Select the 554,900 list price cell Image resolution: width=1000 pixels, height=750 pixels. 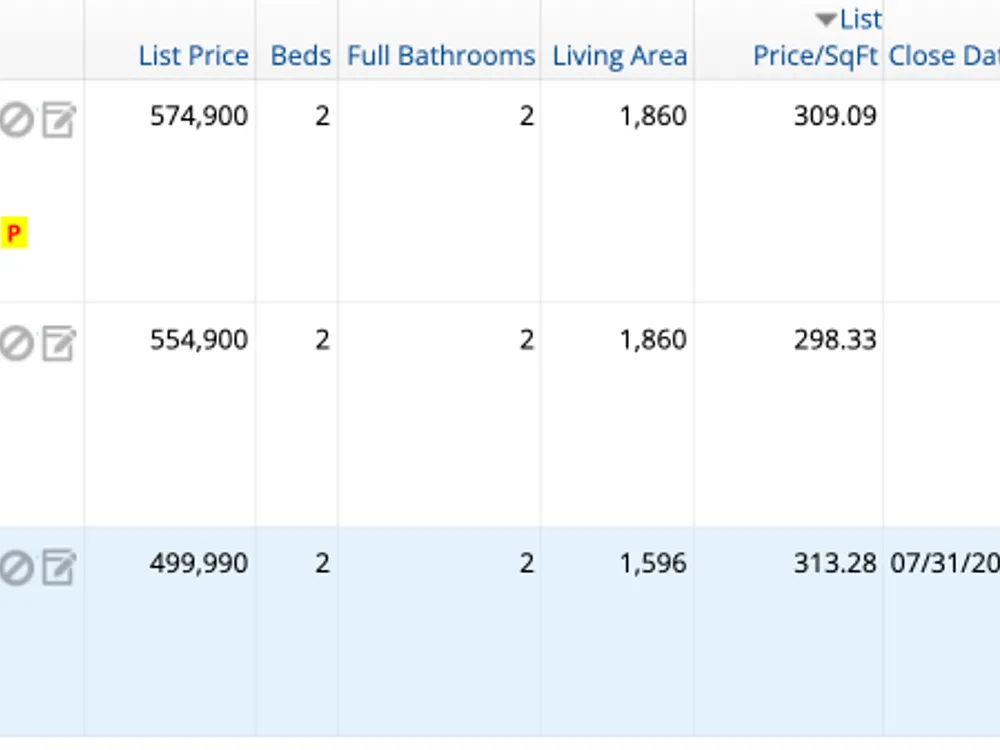click(199, 340)
